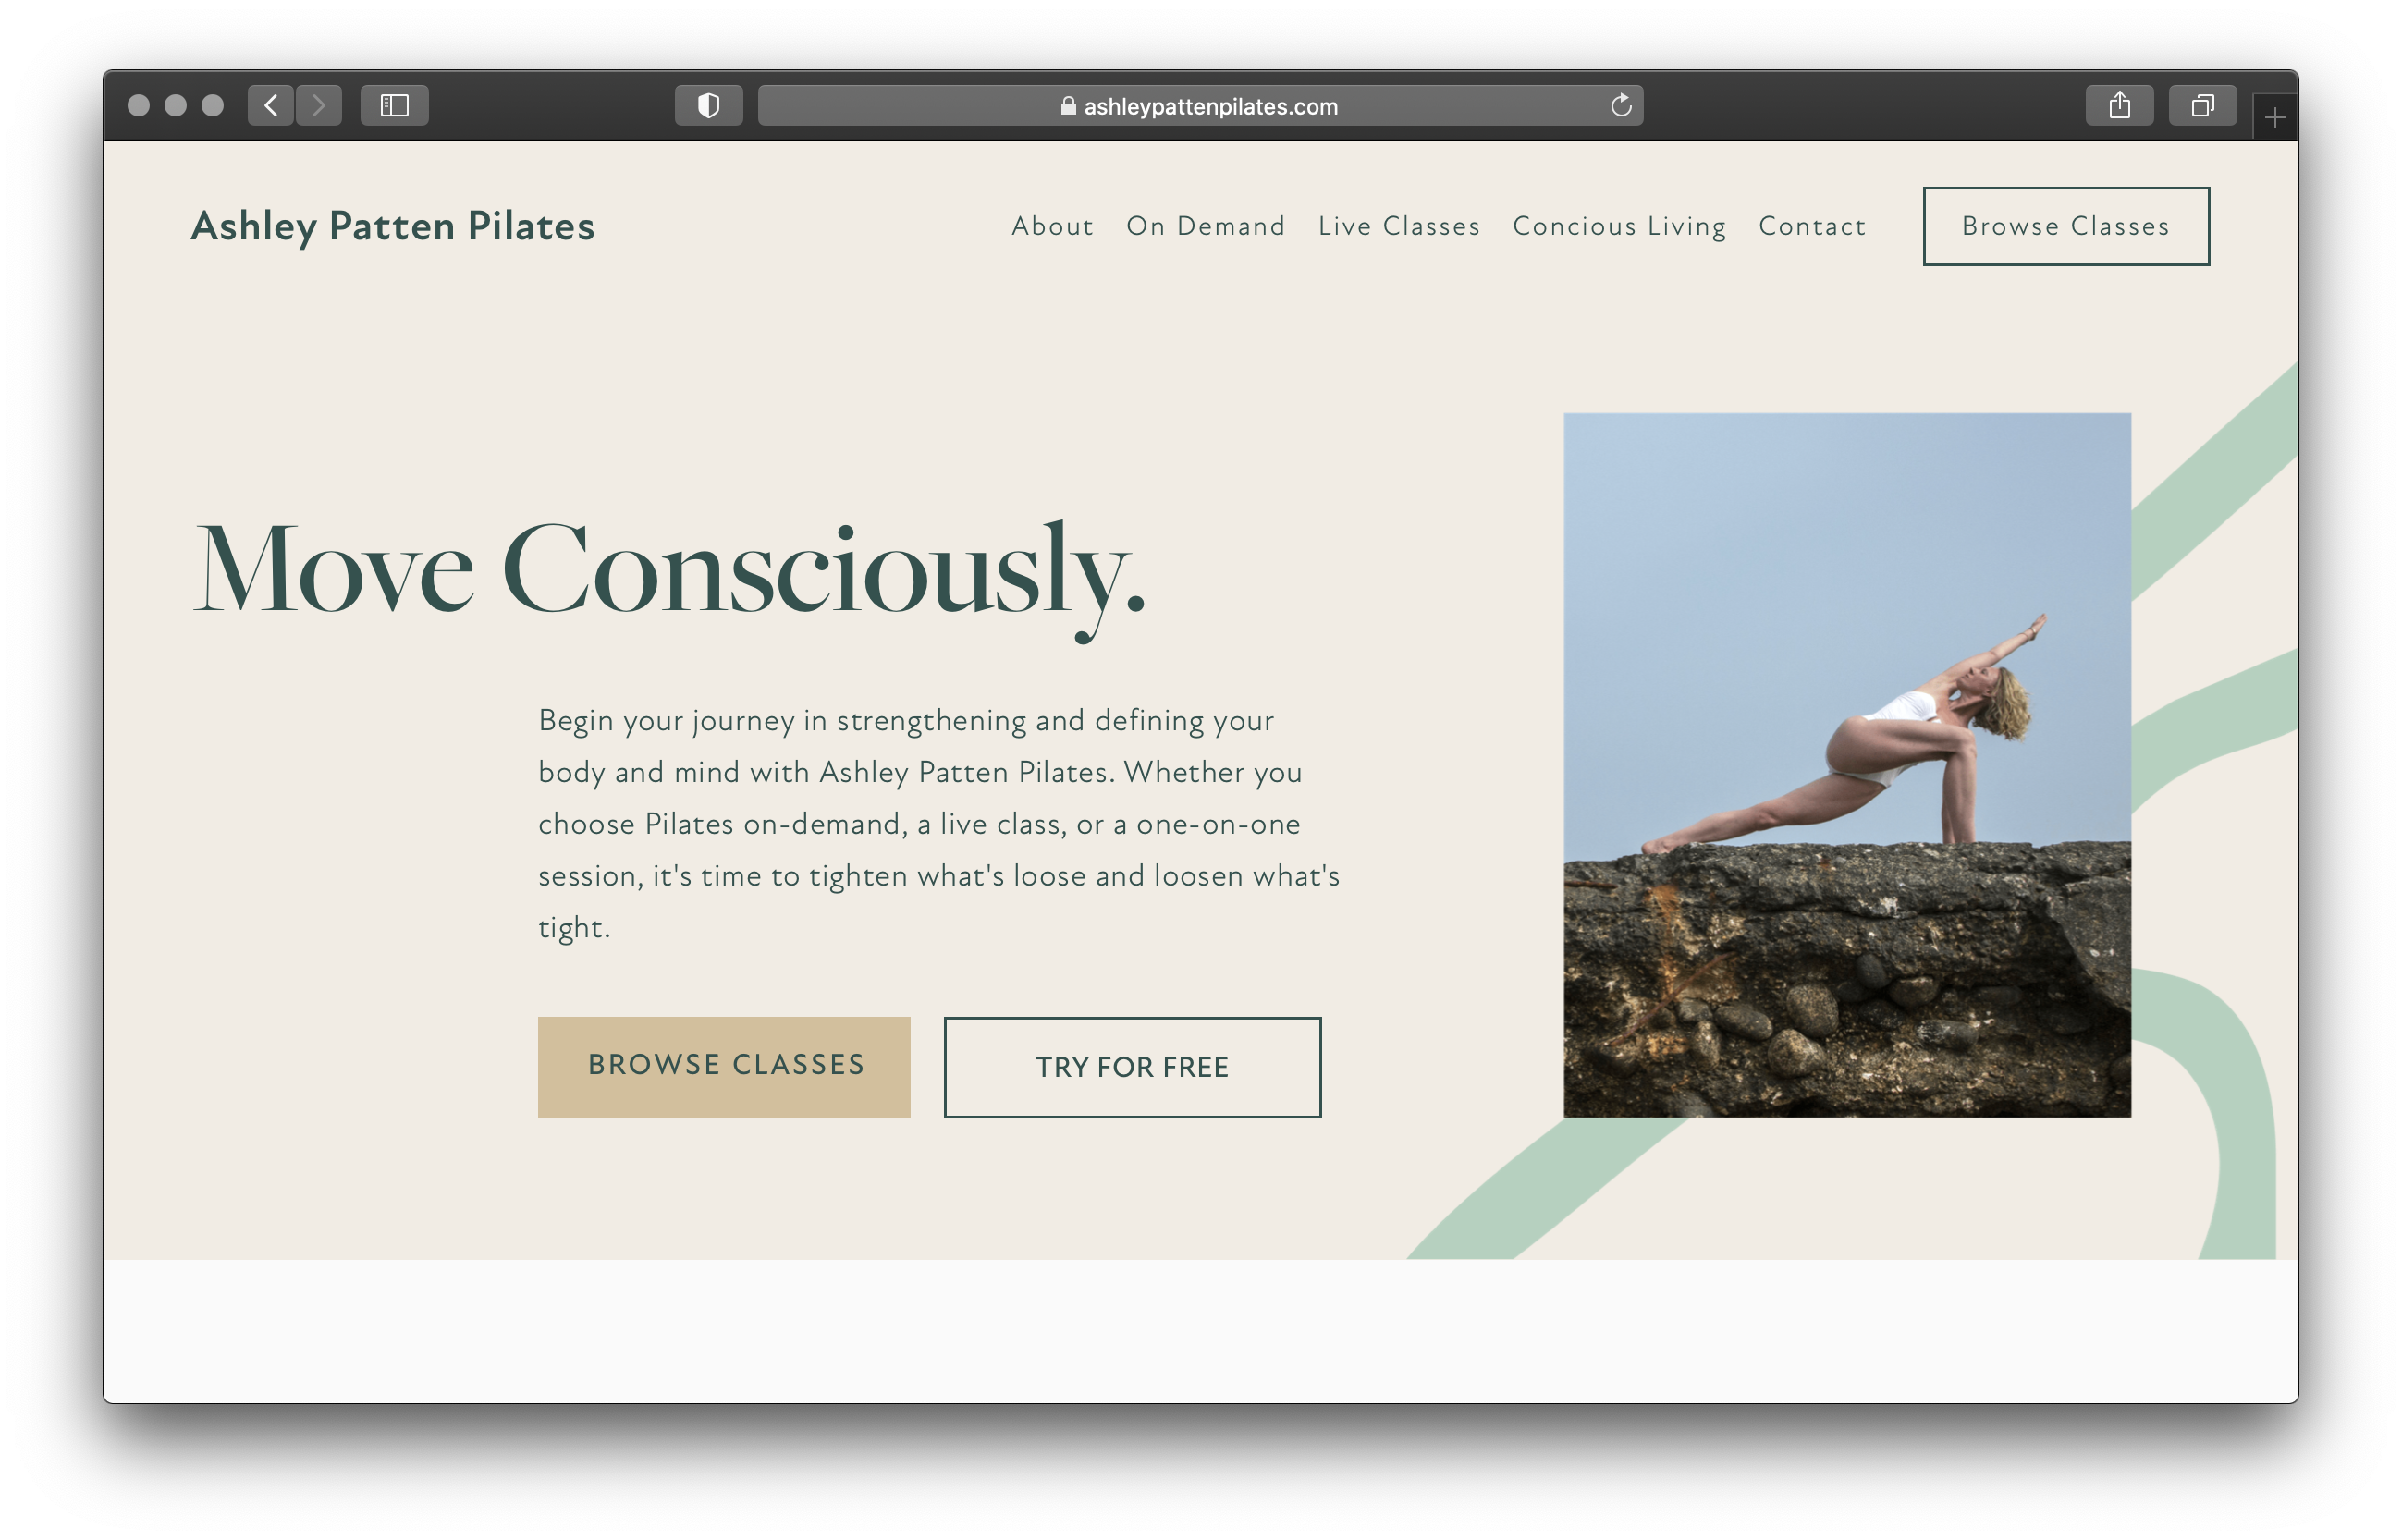The height and width of the screenshot is (1540, 2402).
Task: Click the outlined Browse Classes header button
Action: tap(2066, 226)
